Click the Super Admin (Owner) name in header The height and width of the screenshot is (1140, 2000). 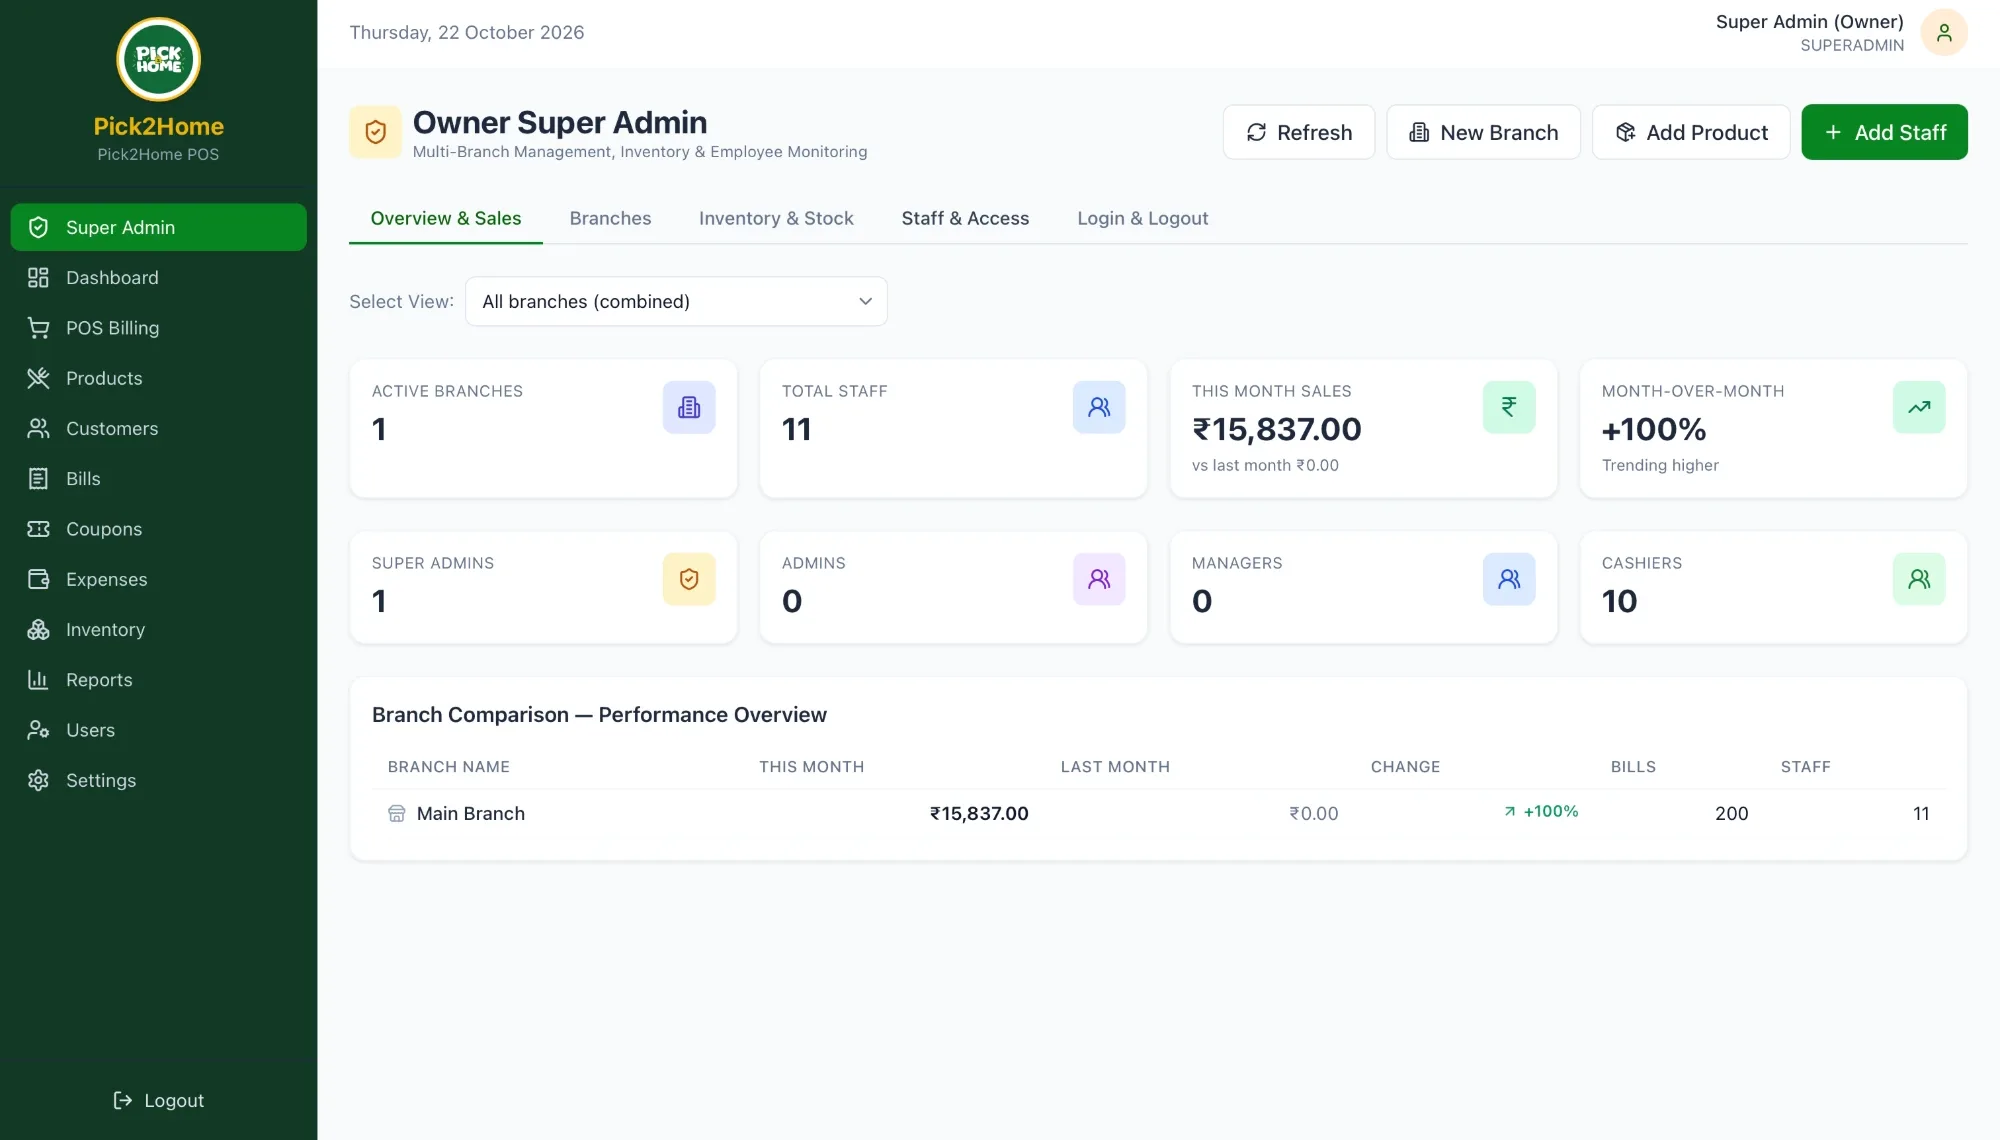(x=1809, y=22)
